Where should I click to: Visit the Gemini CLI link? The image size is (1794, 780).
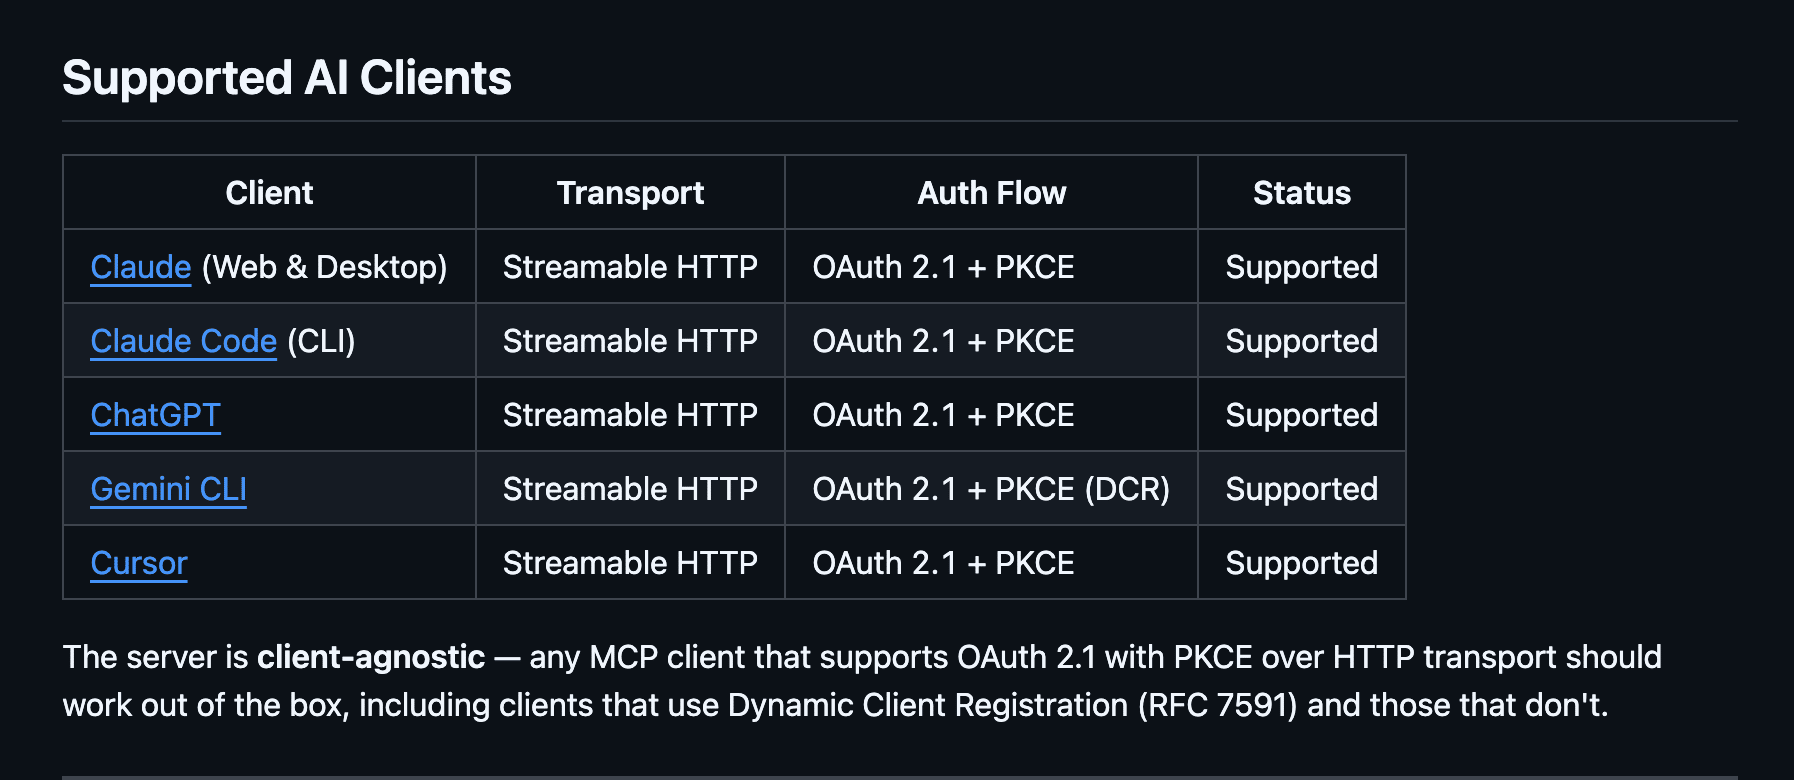(x=168, y=489)
